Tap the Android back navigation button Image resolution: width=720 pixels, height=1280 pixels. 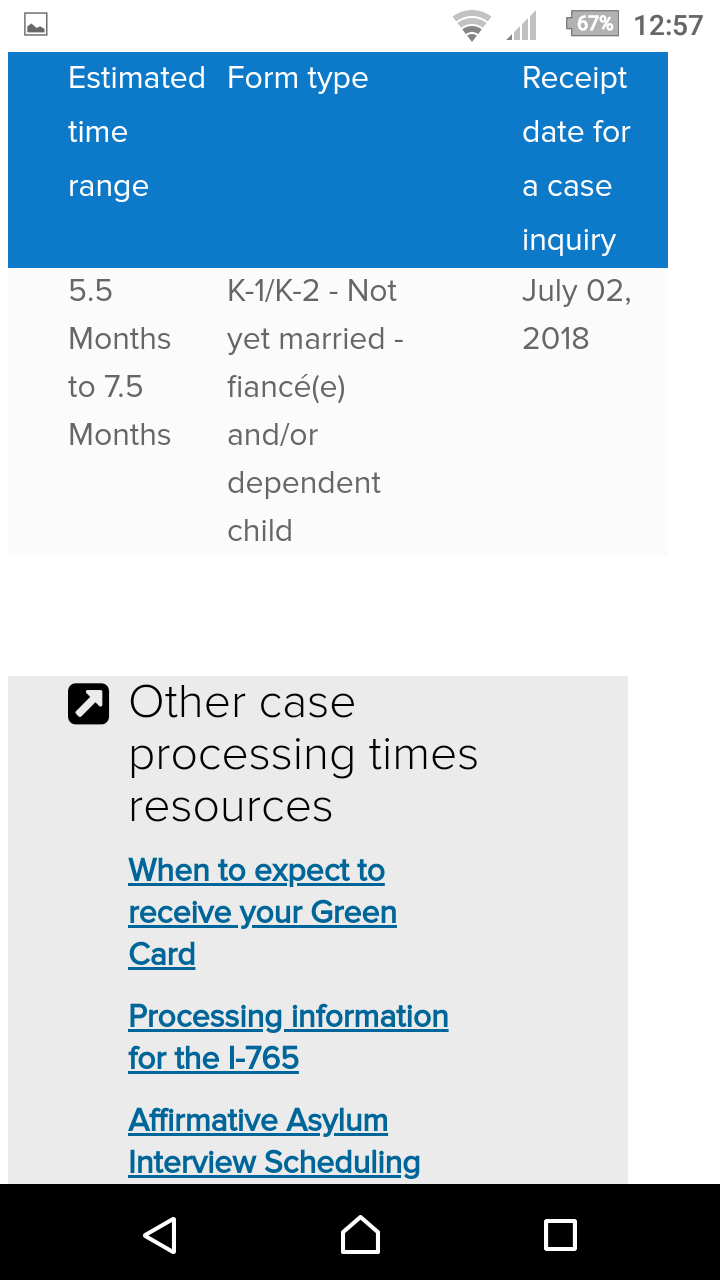pyautogui.click(x=160, y=1234)
